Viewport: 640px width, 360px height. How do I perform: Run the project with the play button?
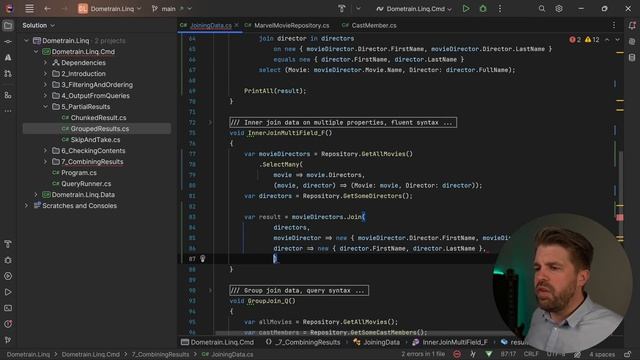click(466, 9)
